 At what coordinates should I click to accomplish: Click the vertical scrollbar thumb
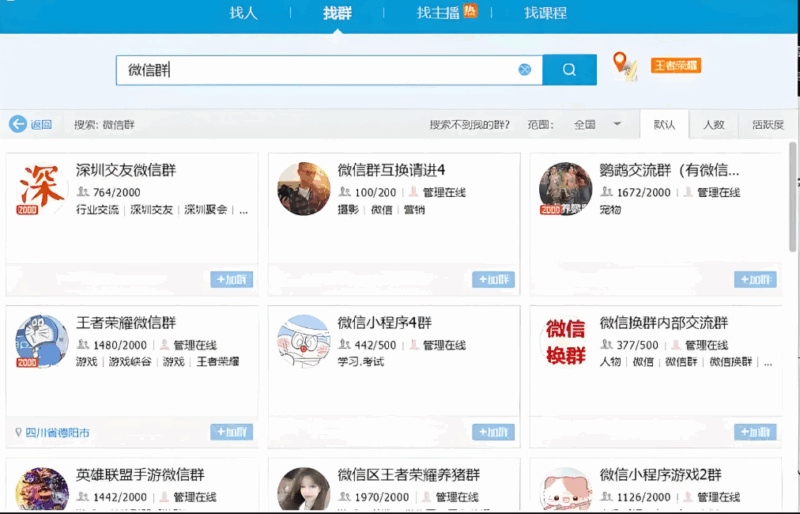792,198
